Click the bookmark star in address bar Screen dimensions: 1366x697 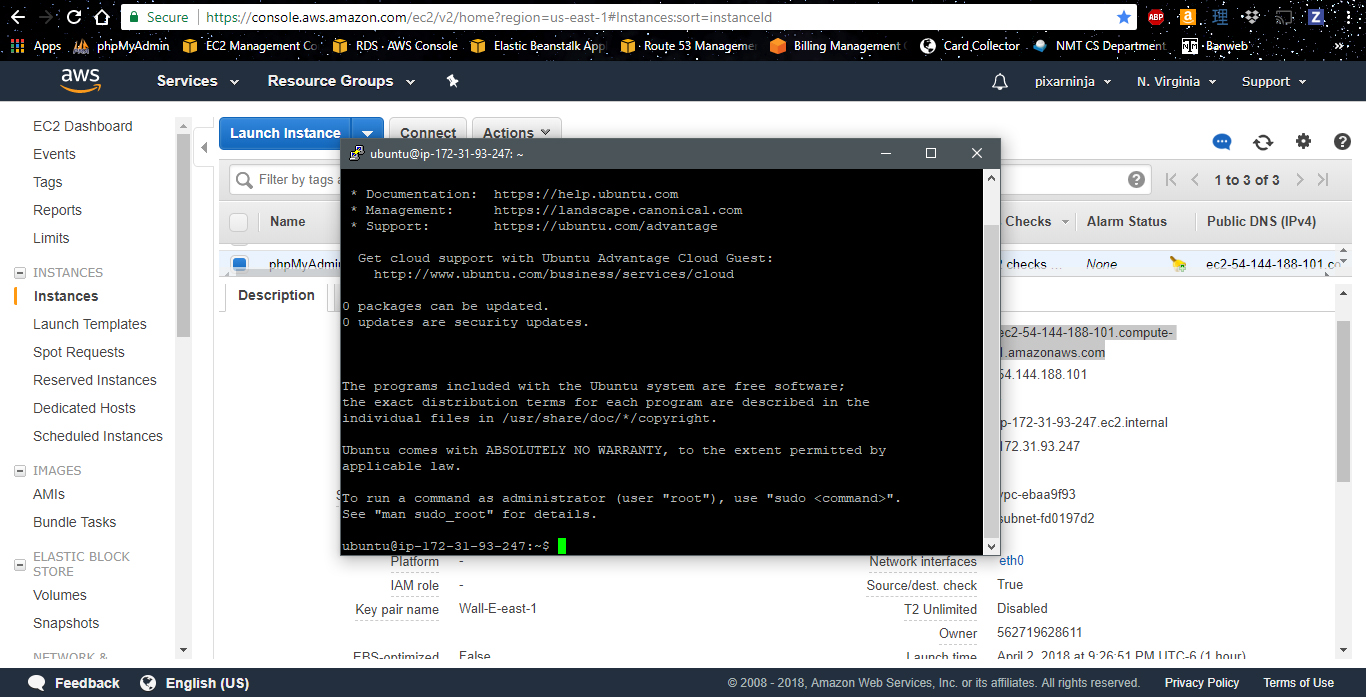1124,17
